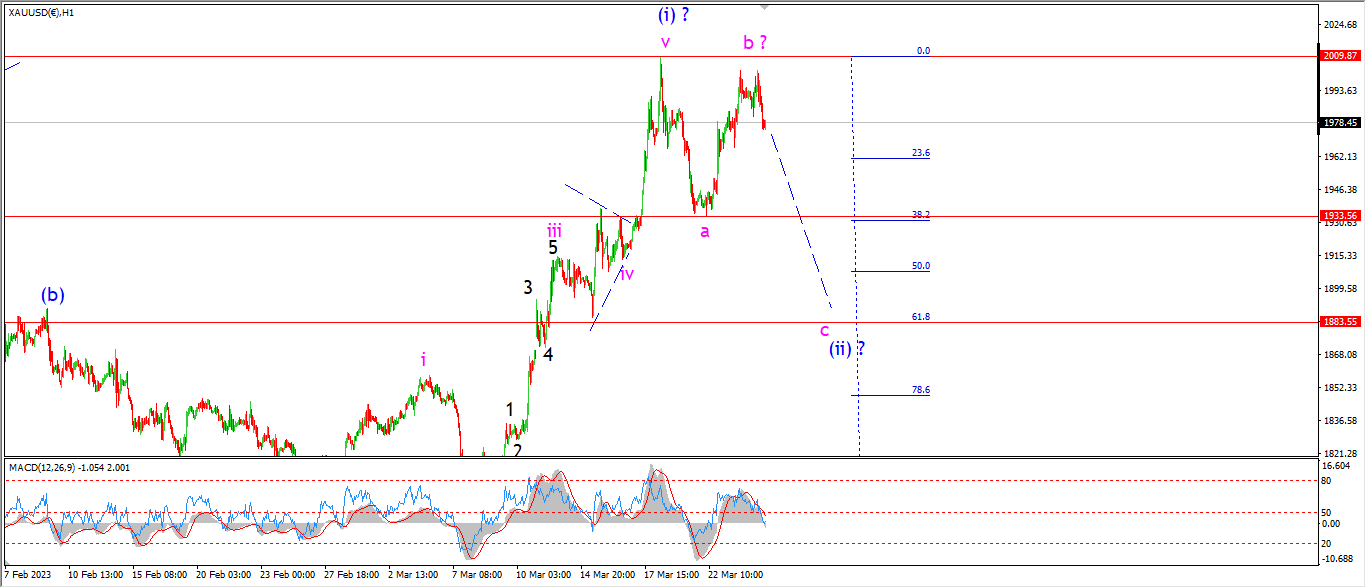
Task: Select the vertical dotted Fibonacci anchor line
Action: tap(855, 255)
